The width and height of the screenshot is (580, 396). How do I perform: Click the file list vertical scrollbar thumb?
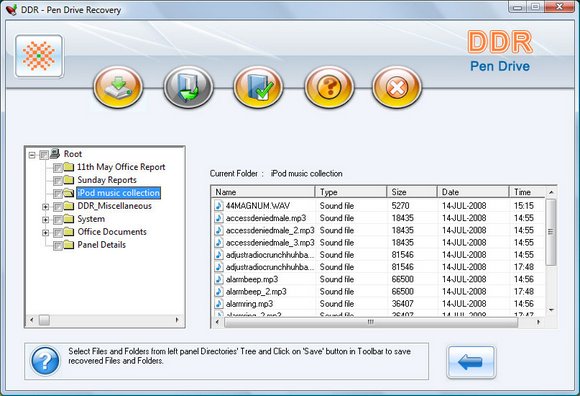(551, 232)
